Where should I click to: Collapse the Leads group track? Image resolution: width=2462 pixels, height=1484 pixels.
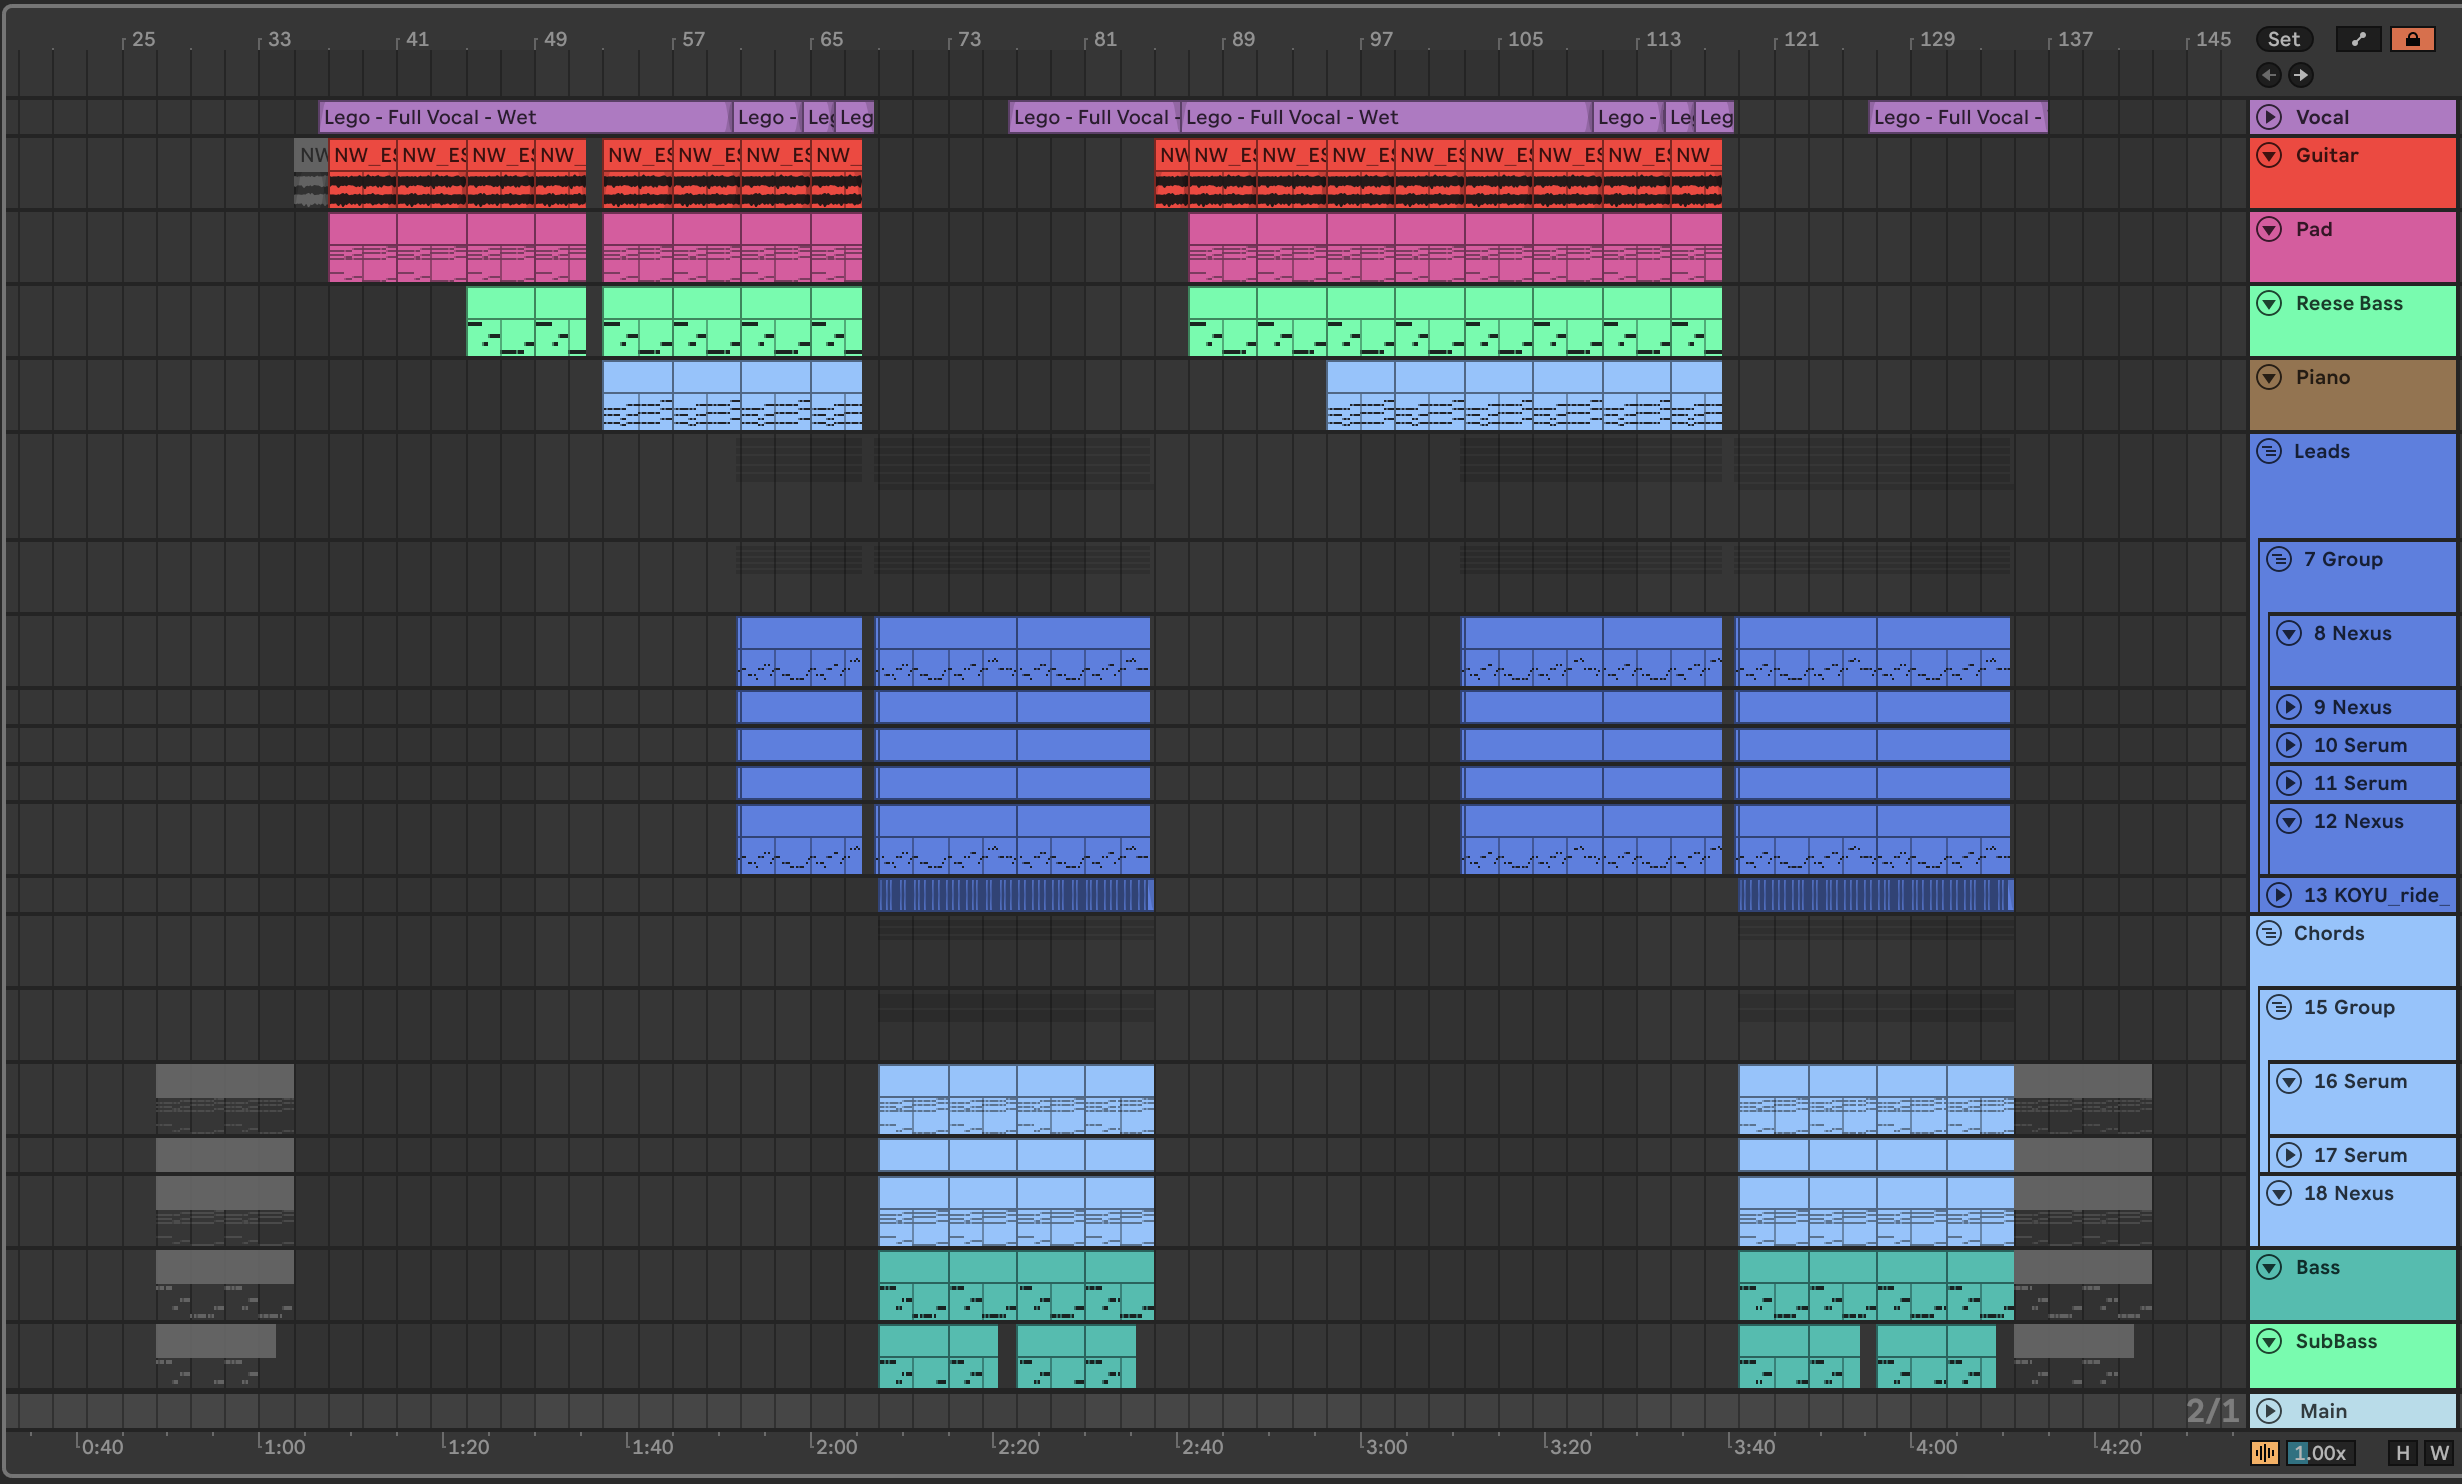click(2269, 451)
